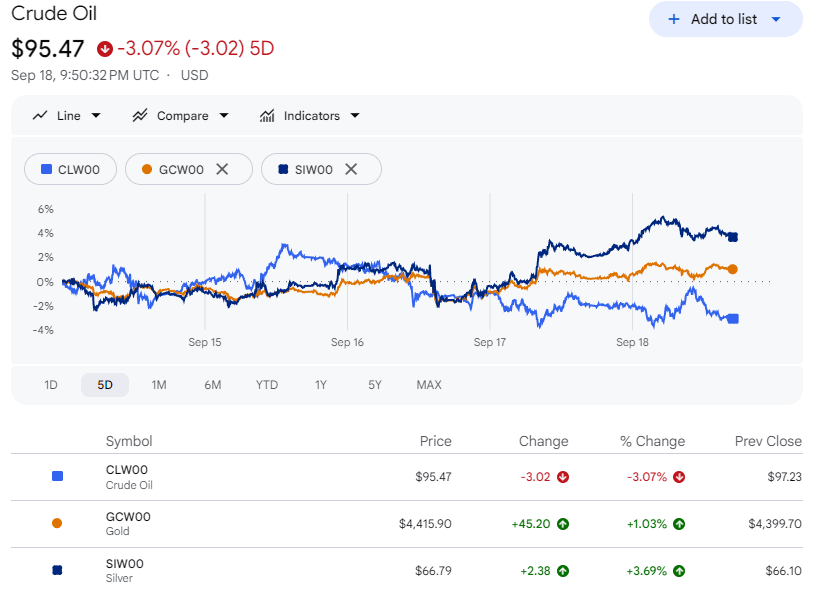Click the blue Crude Oil color swatch in table
The width and height of the screenshot is (823, 600).
click(x=58, y=476)
